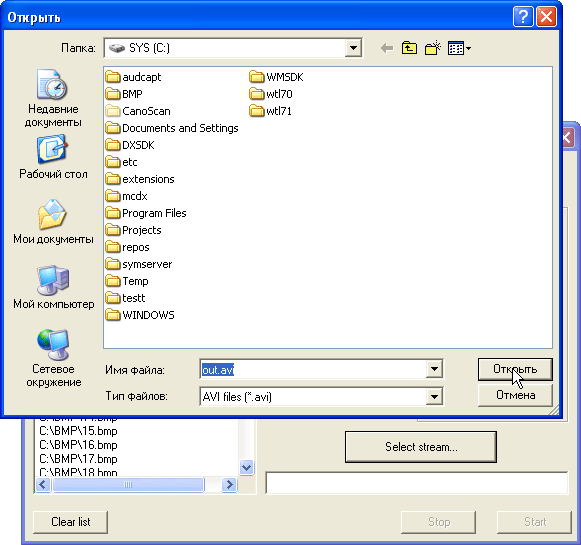Expand the file type dropdown
The width and height of the screenshot is (581, 545).
(434, 397)
